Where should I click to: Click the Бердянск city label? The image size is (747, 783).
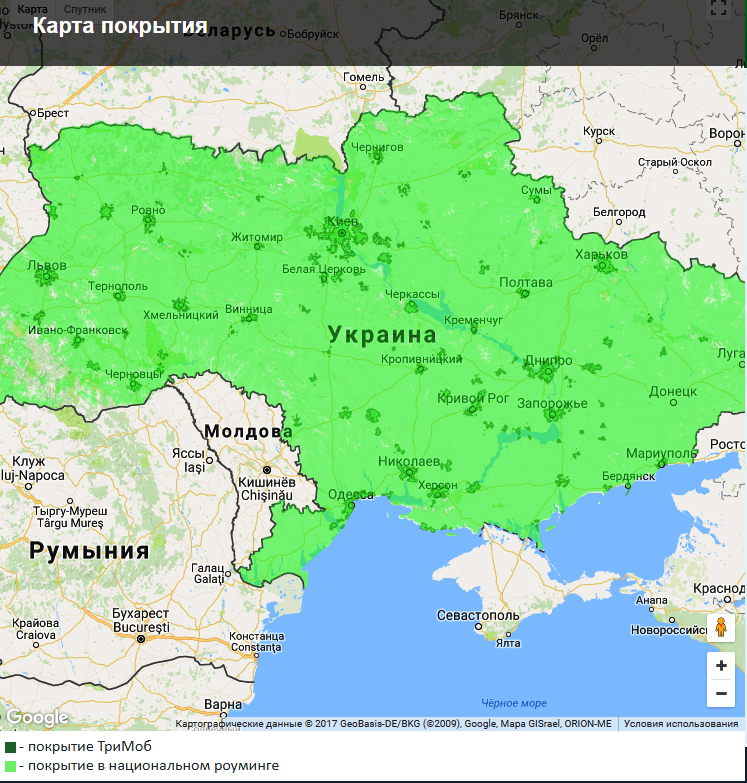tap(628, 476)
